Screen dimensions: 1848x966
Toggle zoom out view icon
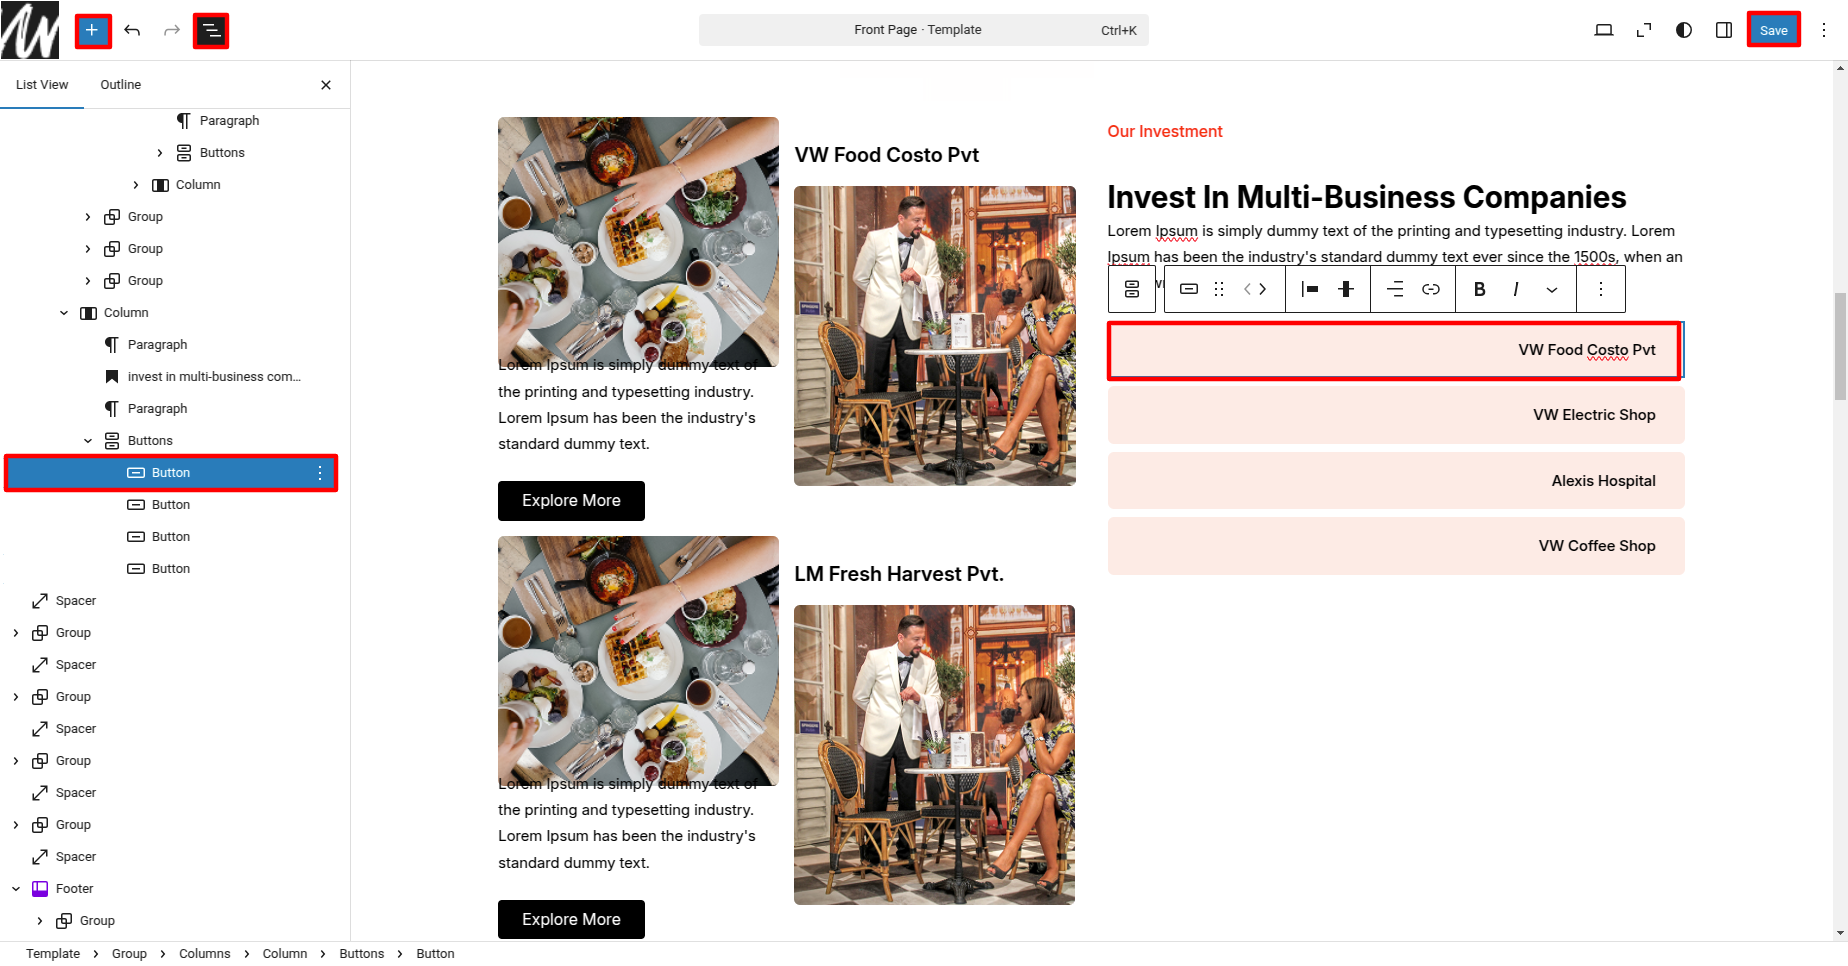tap(1644, 30)
